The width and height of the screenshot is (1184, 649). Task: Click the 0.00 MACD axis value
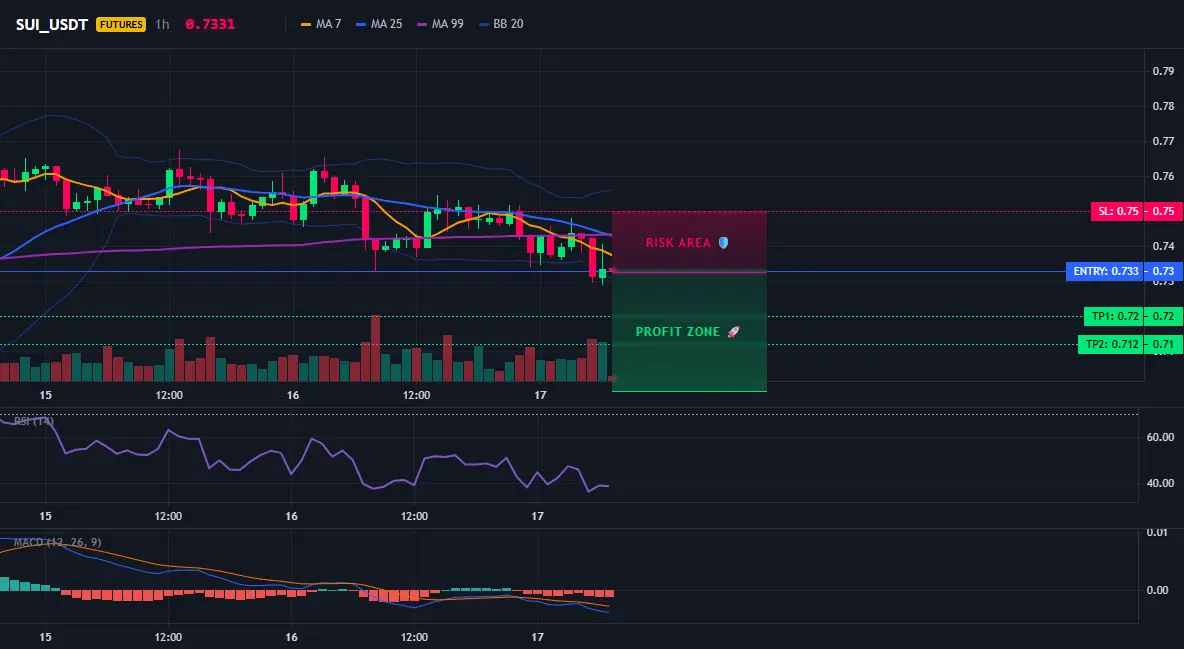(x=1158, y=590)
